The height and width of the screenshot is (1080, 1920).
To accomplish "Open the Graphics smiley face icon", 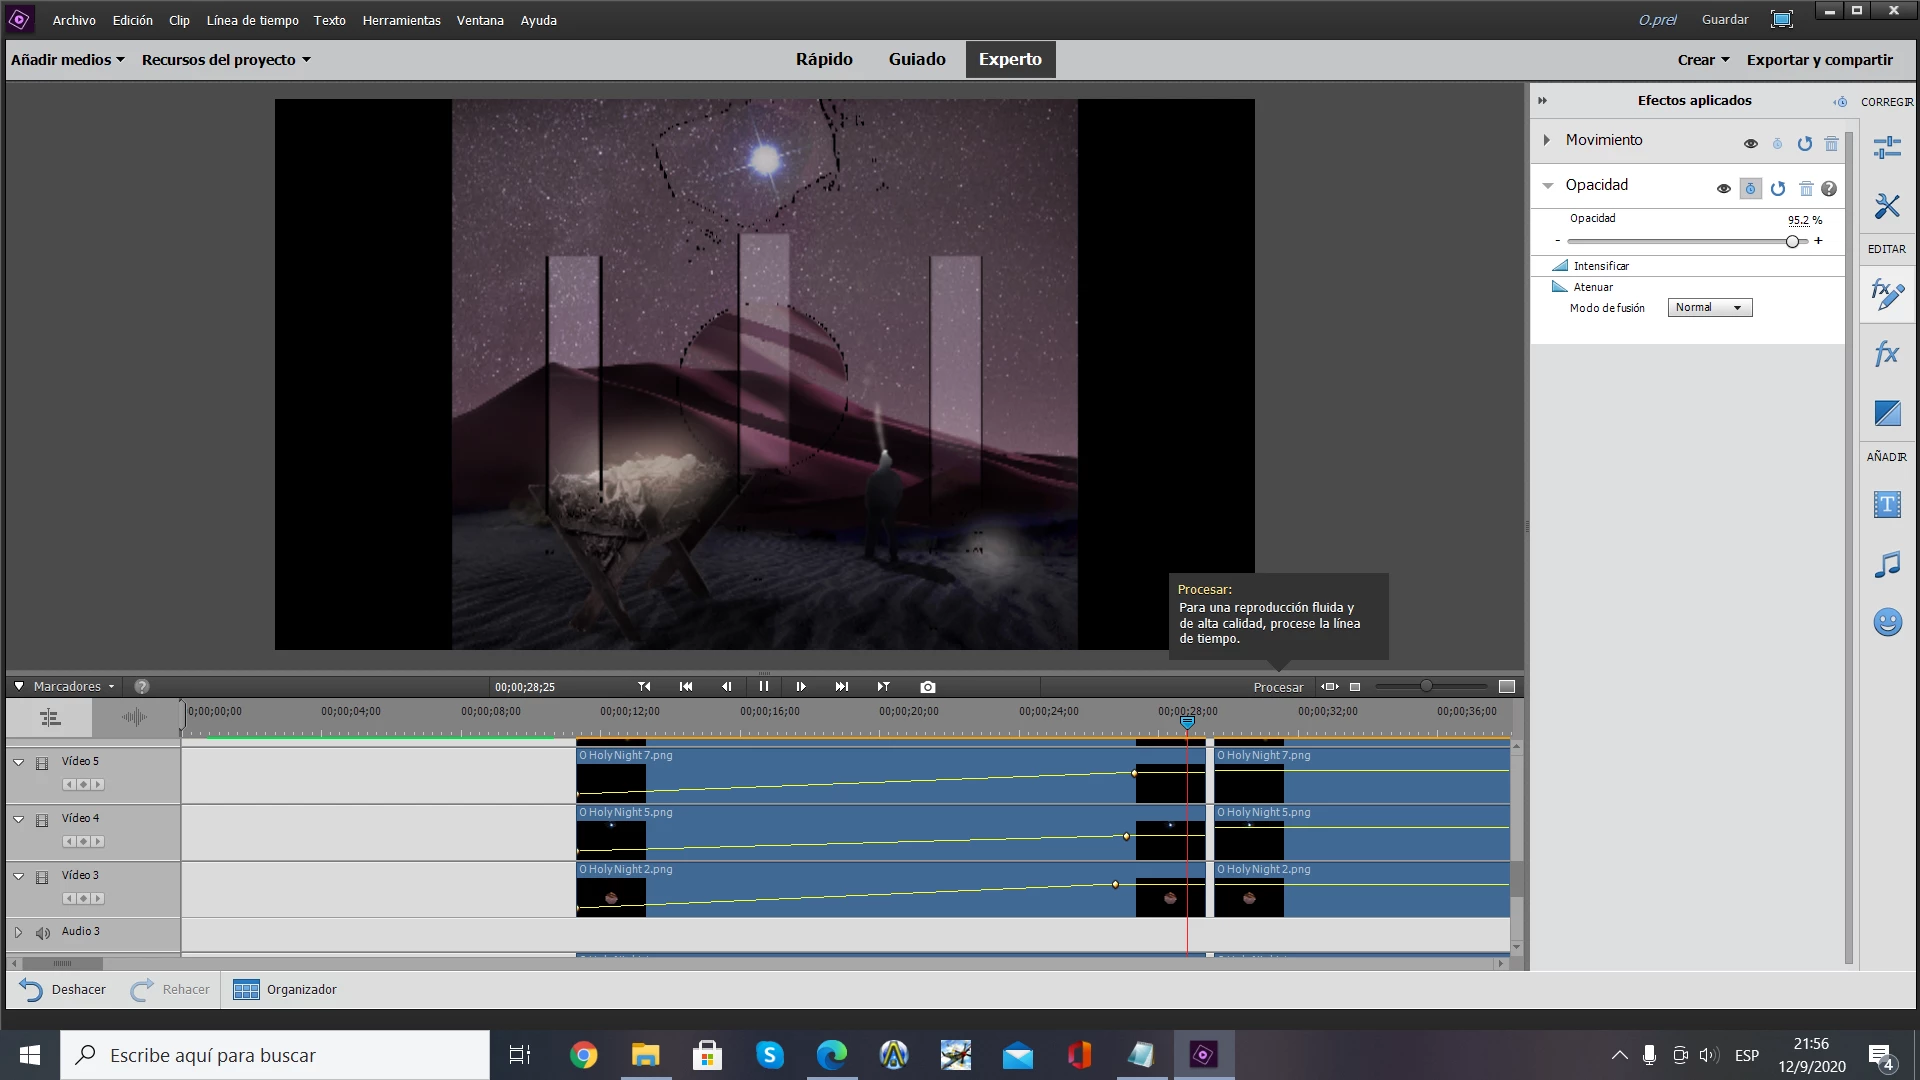I will point(1887,622).
